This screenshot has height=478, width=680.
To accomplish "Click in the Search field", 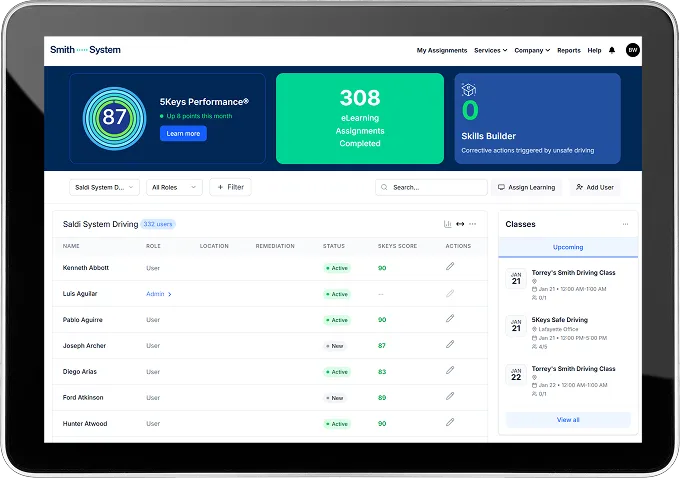I will pyautogui.click(x=431, y=187).
